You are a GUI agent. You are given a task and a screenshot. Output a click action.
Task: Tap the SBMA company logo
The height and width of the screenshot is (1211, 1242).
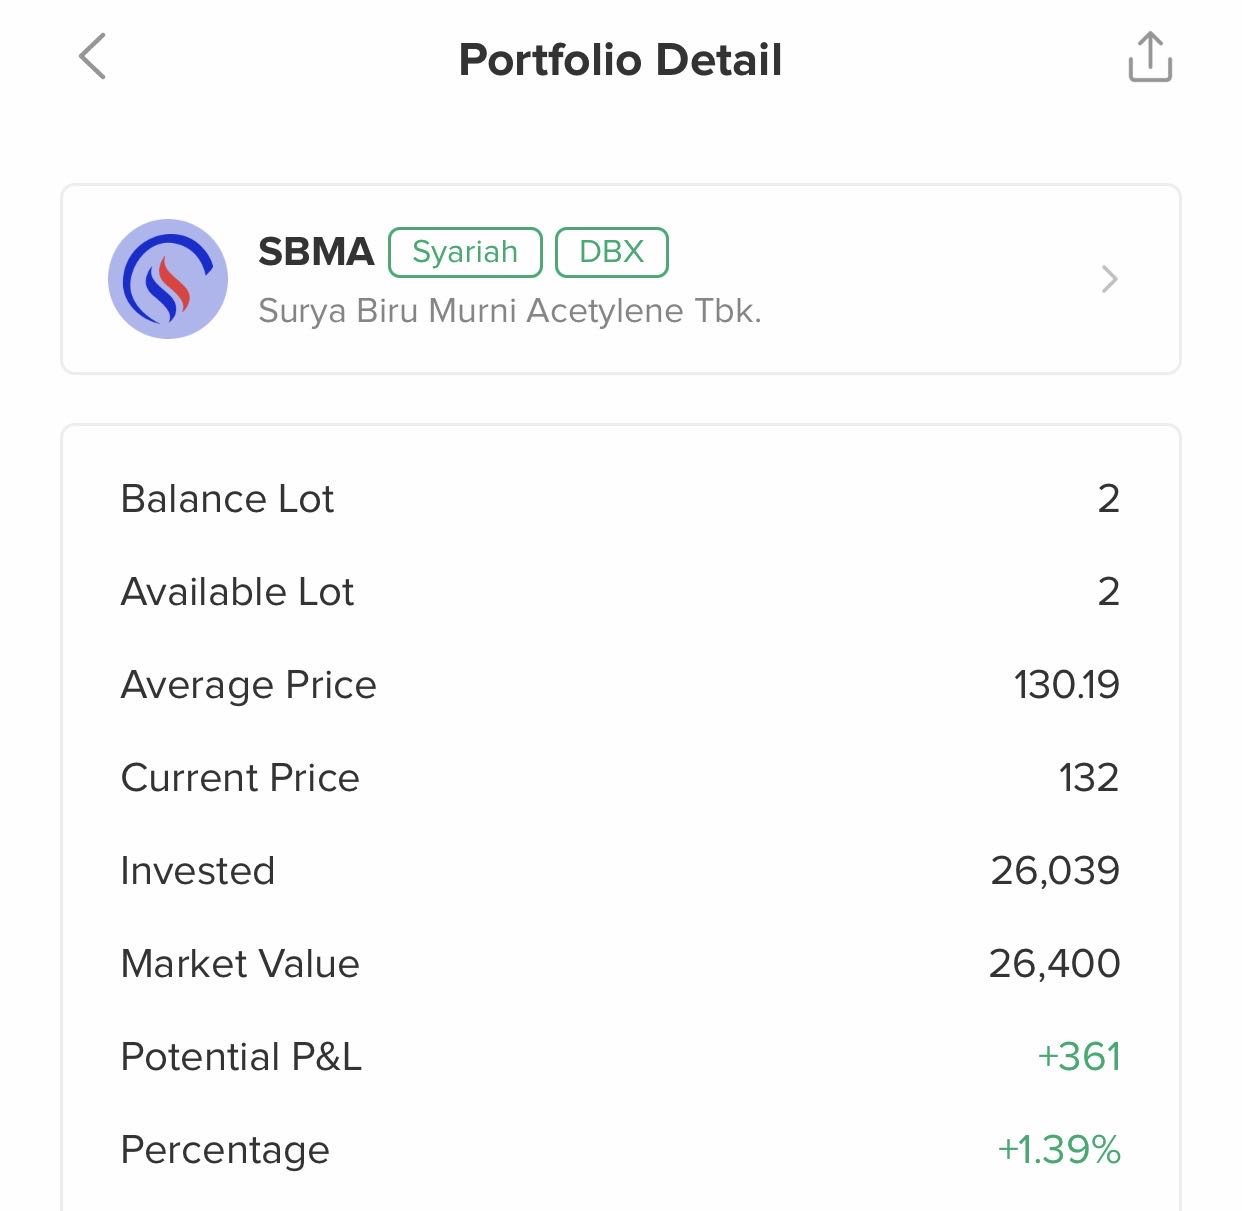point(168,279)
